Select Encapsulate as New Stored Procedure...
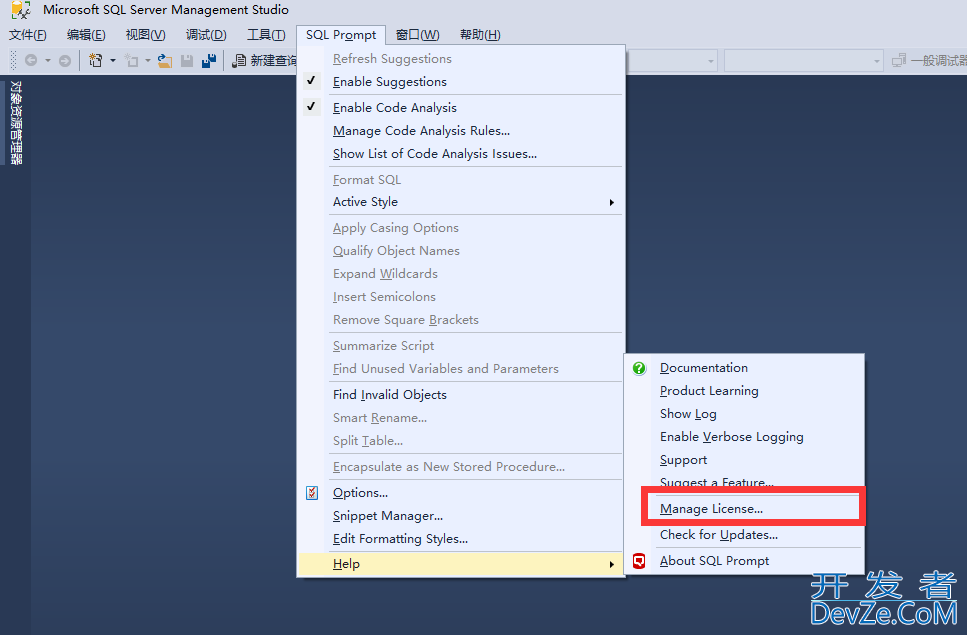 click(x=449, y=467)
